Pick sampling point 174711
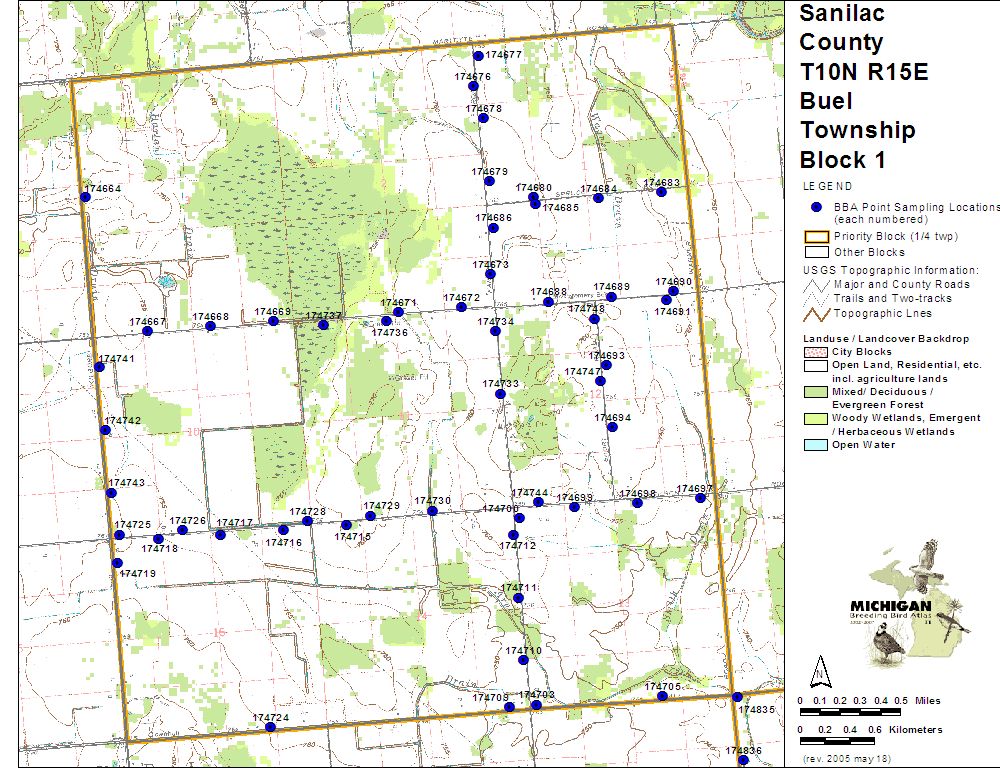Image resolution: width=1000 pixels, height=768 pixels. pos(518,598)
